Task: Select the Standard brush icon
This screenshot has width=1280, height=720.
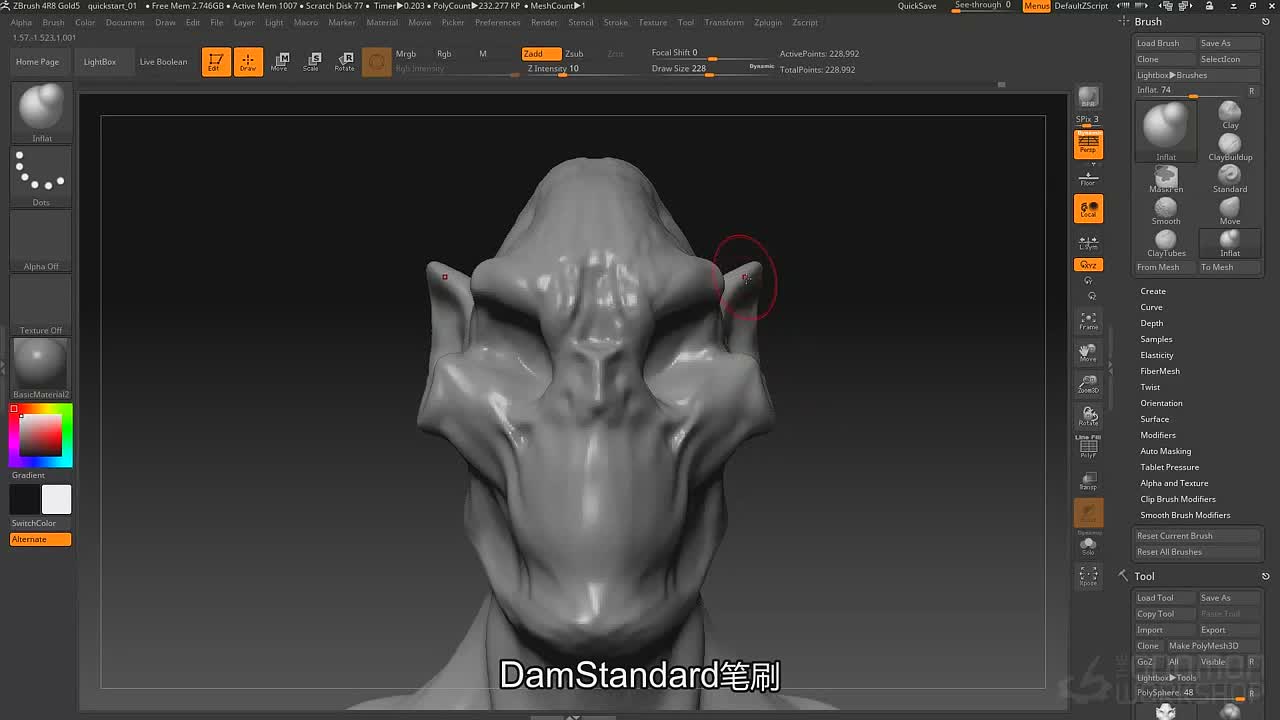Action: [x=1230, y=180]
